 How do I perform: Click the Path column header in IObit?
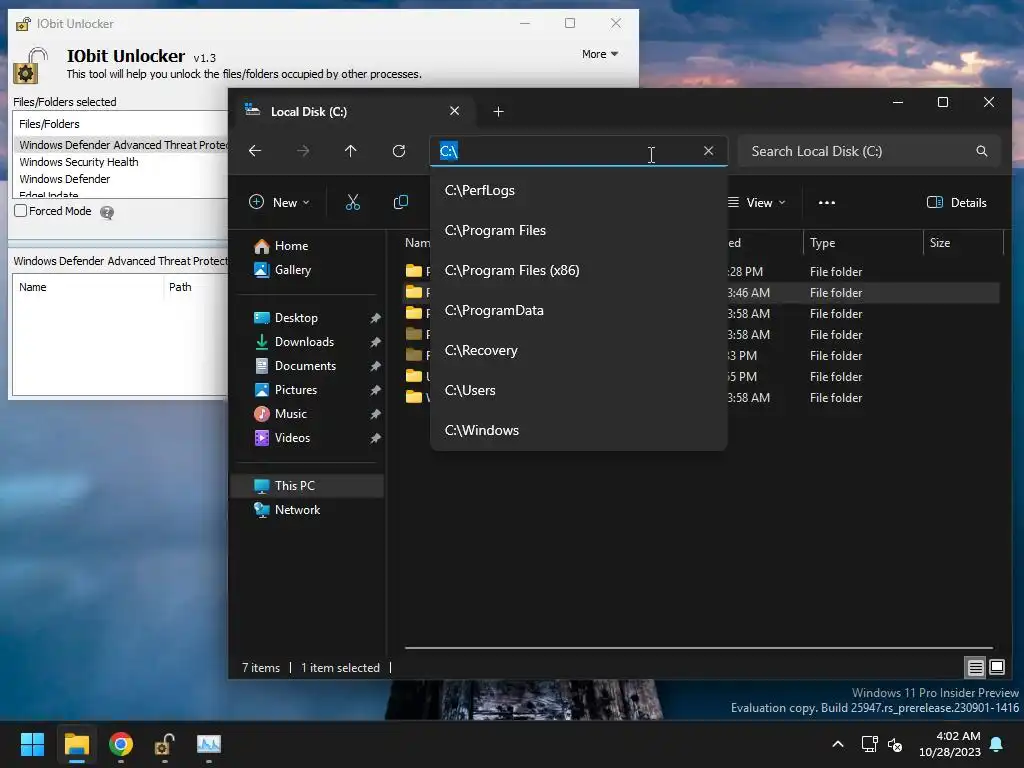195,287
